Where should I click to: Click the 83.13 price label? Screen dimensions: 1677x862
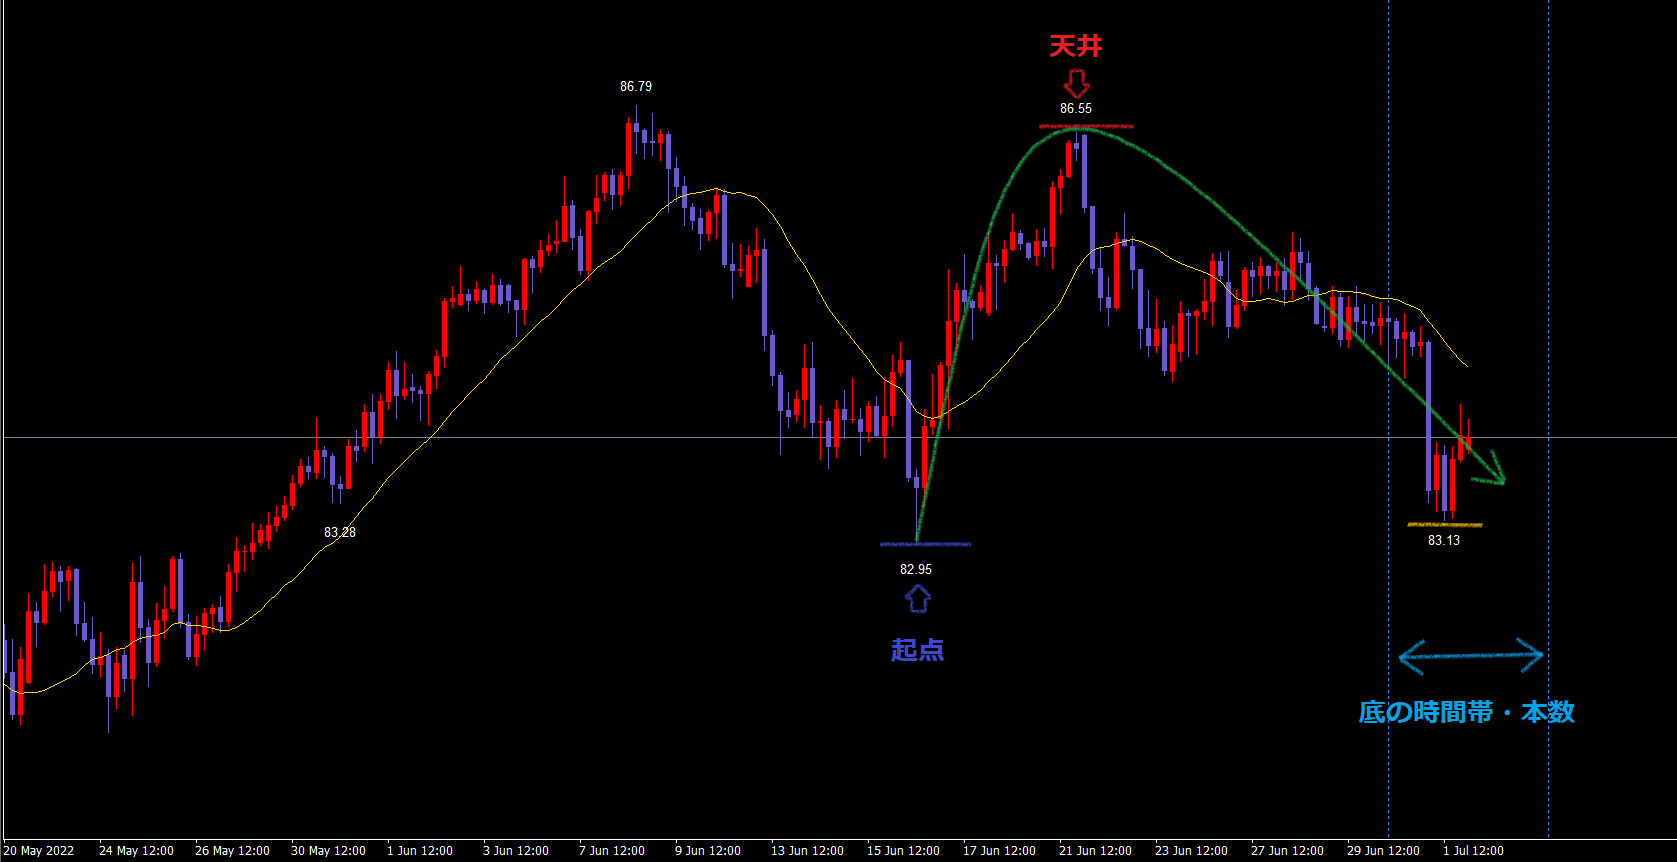pos(1444,541)
